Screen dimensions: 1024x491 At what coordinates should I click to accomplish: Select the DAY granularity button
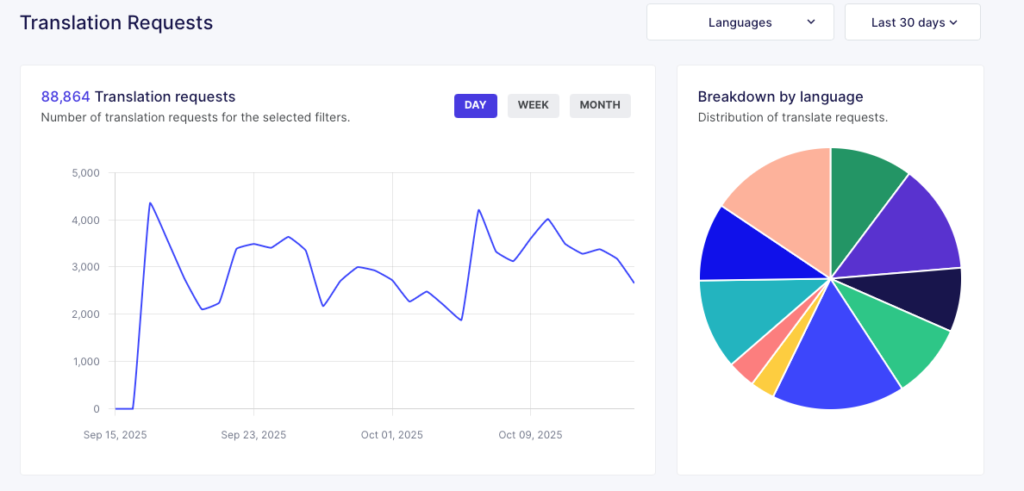475,105
